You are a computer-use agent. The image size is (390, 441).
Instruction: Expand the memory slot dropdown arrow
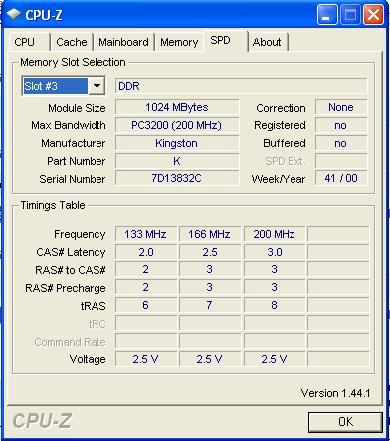coord(97,86)
